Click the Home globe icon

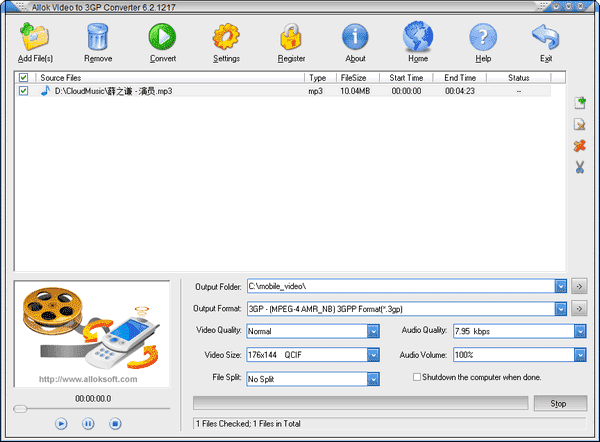(x=418, y=37)
